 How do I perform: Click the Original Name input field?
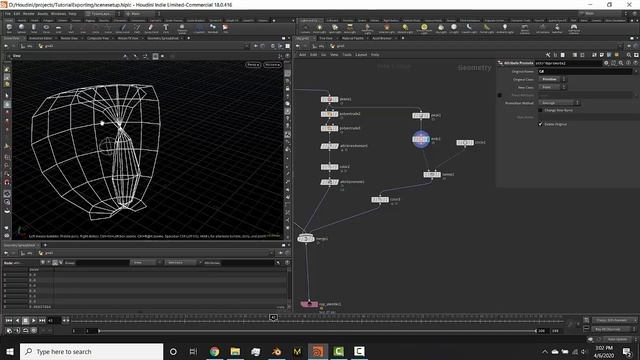[584, 71]
